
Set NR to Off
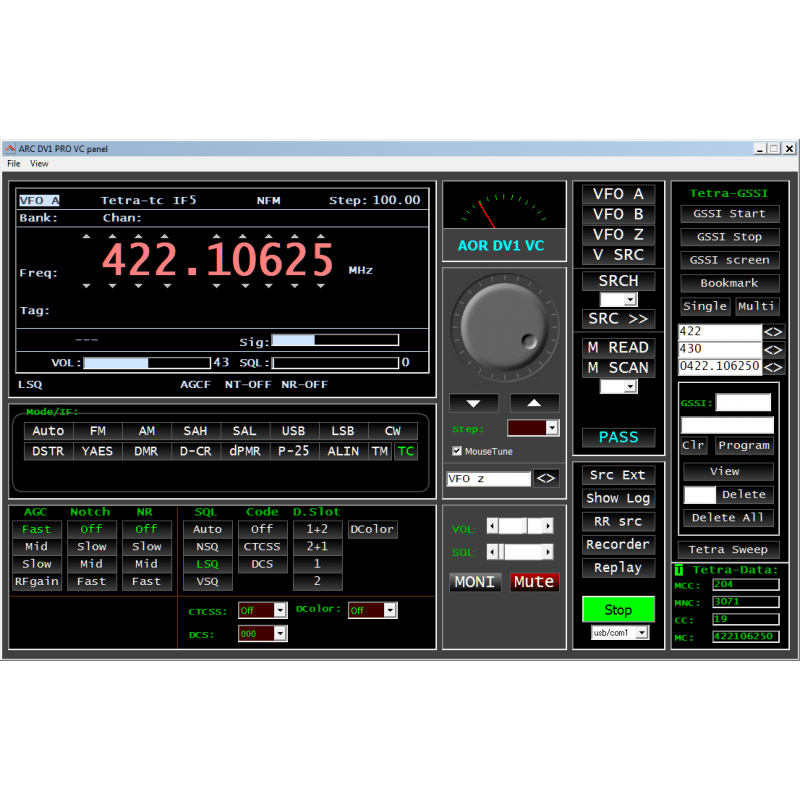[147, 529]
